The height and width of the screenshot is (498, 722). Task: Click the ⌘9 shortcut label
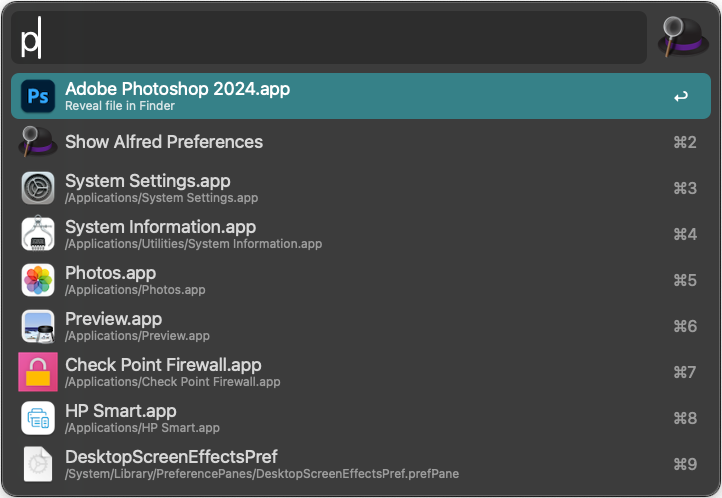(685, 464)
